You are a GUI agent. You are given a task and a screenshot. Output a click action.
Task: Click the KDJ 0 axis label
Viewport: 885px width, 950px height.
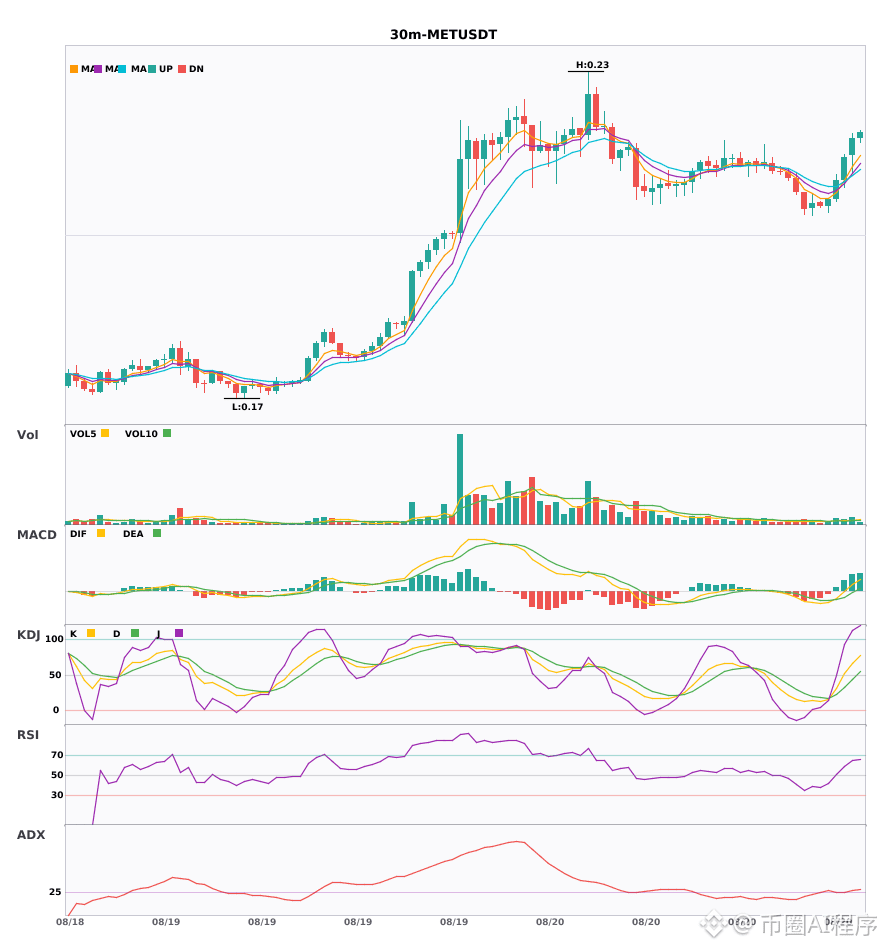pos(56,710)
